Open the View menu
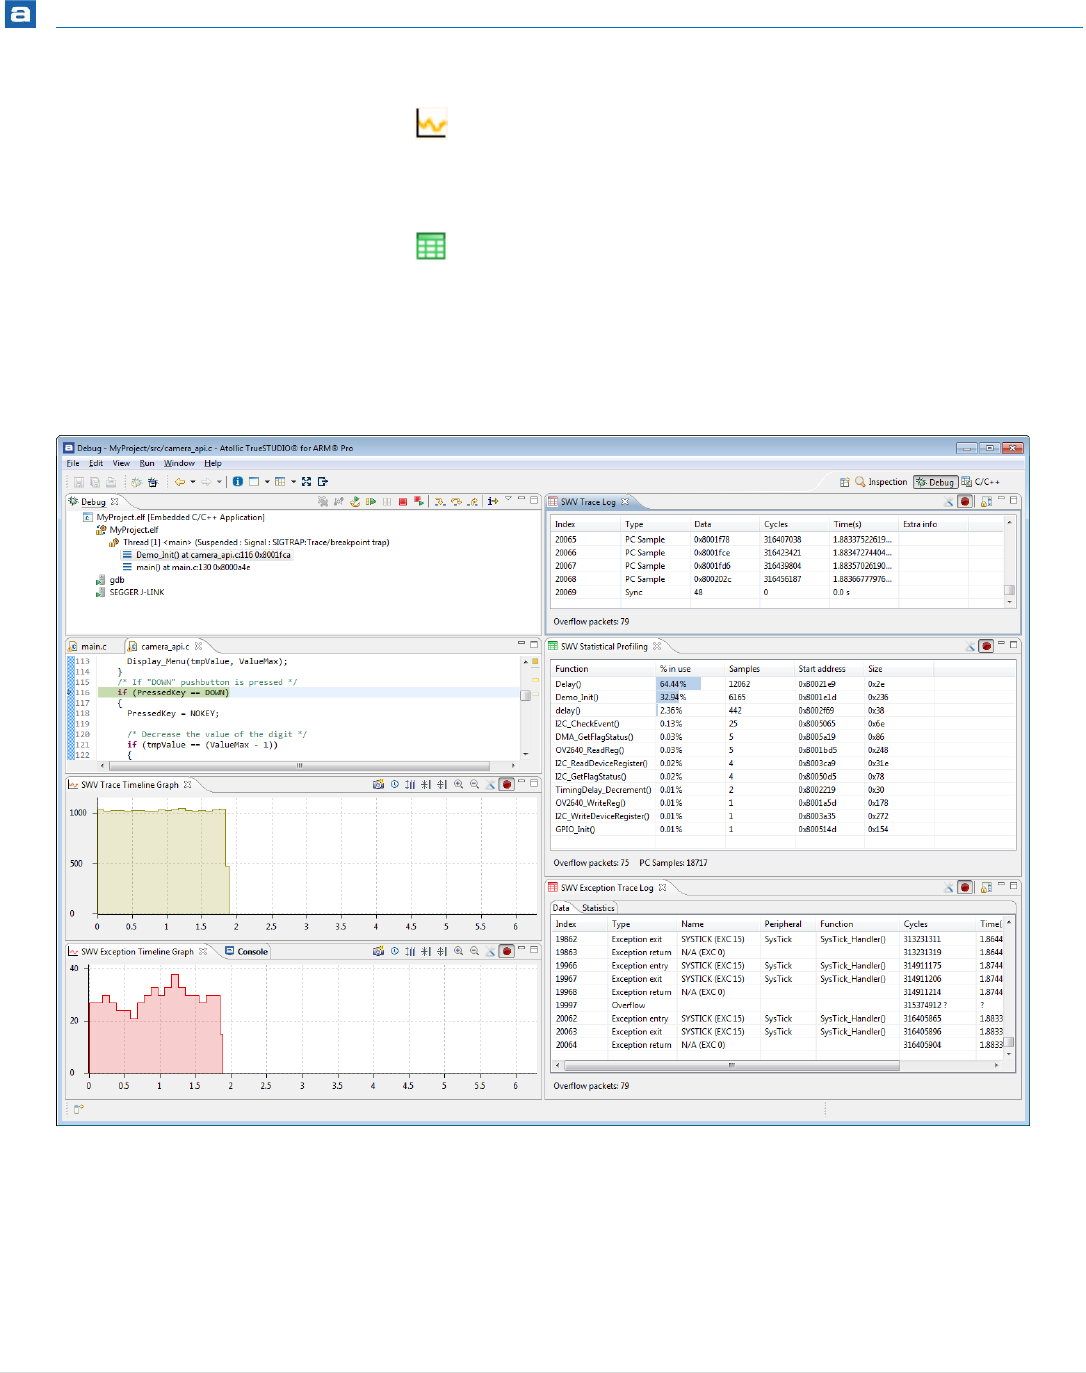Screen dimensions: 1086x1373 [121, 463]
